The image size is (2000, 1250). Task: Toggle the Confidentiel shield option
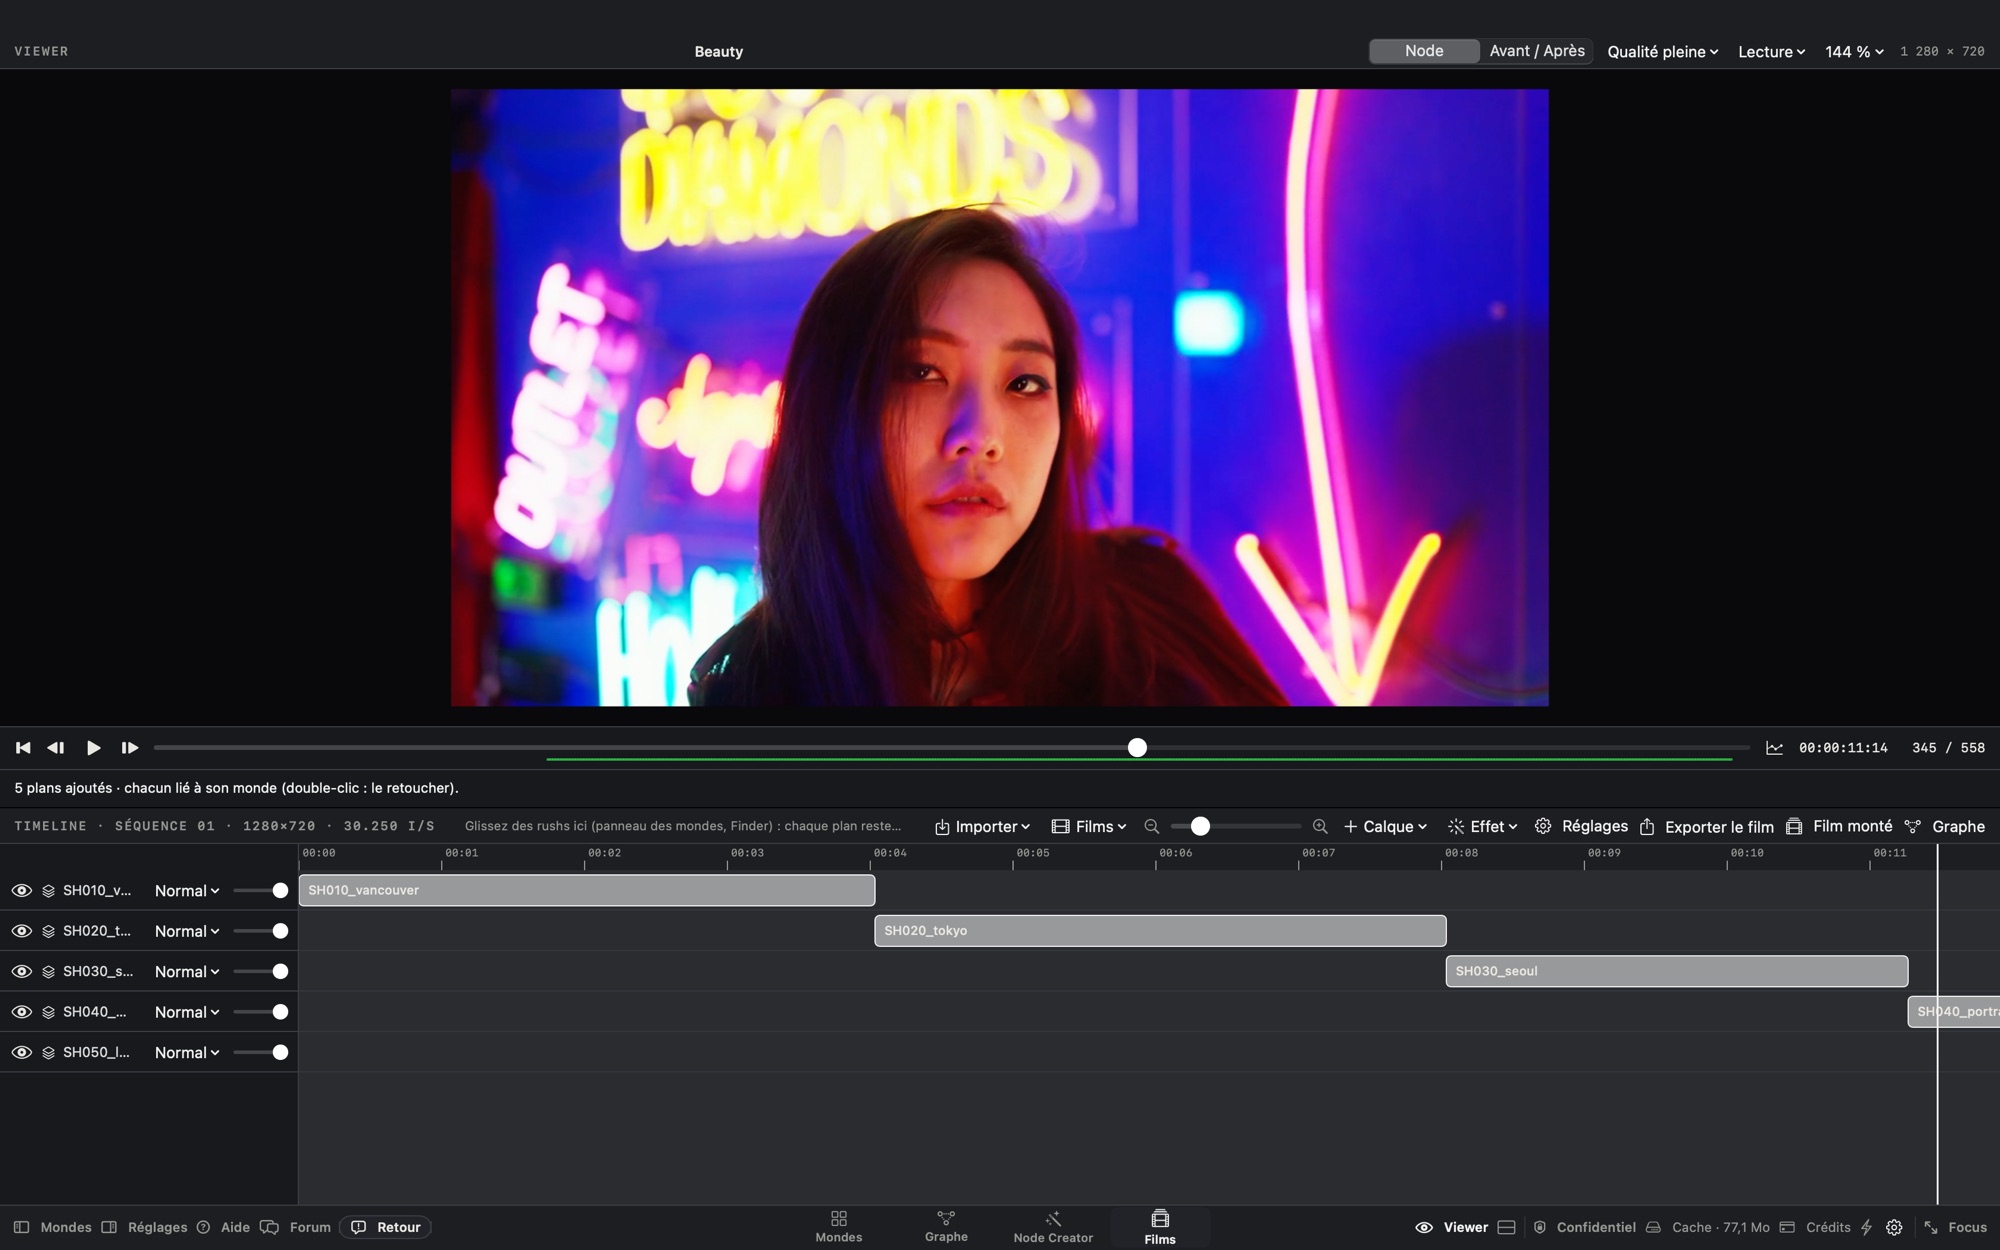[x=1585, y=1228]
